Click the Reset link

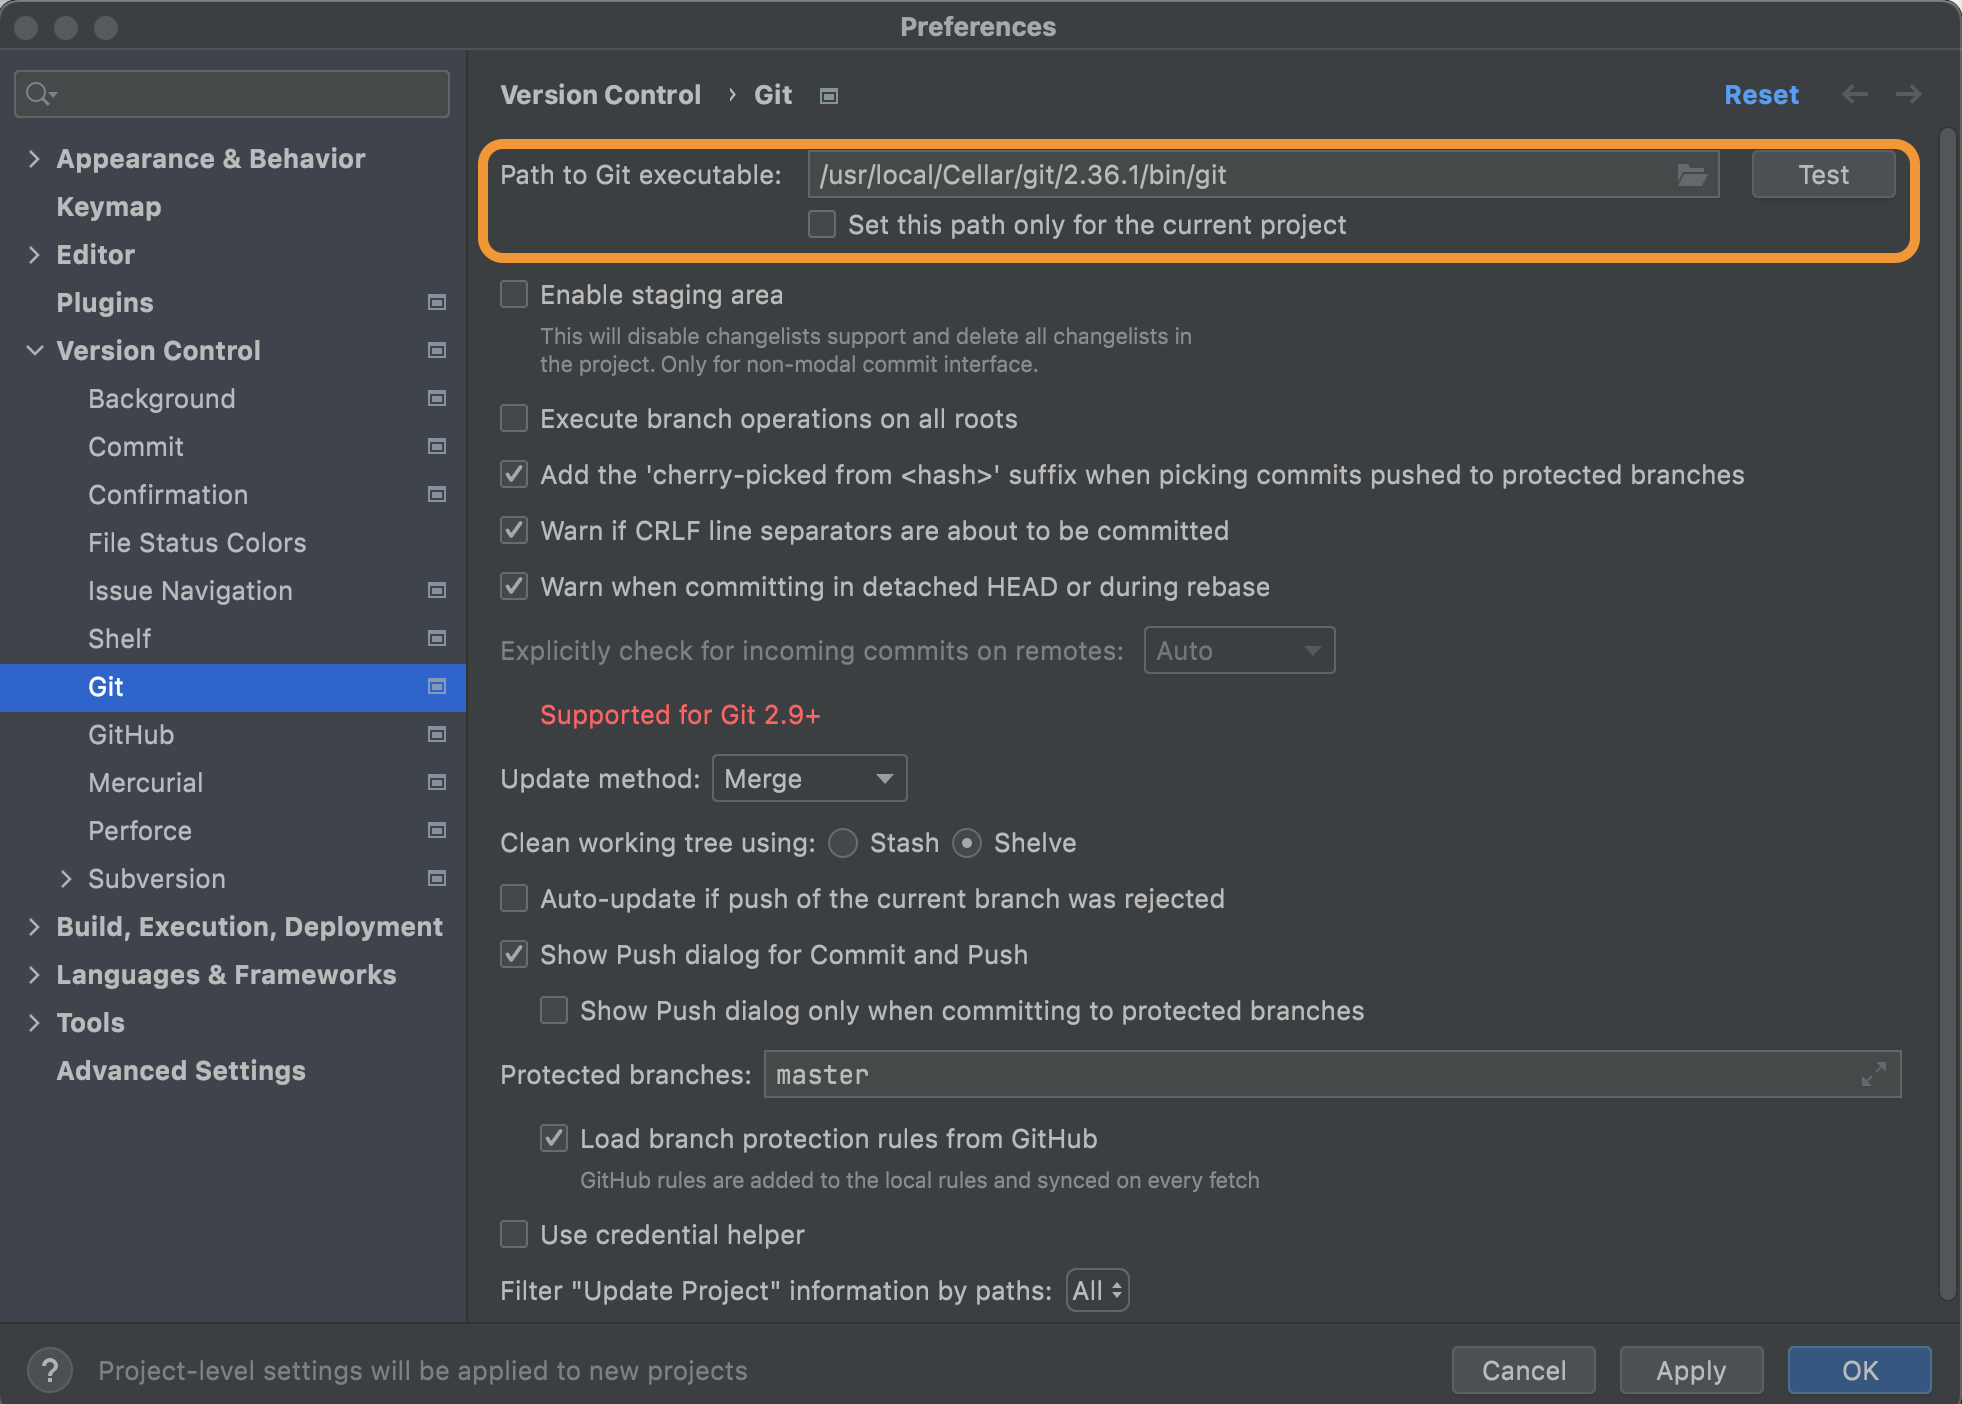click(x=1761, y=95)
